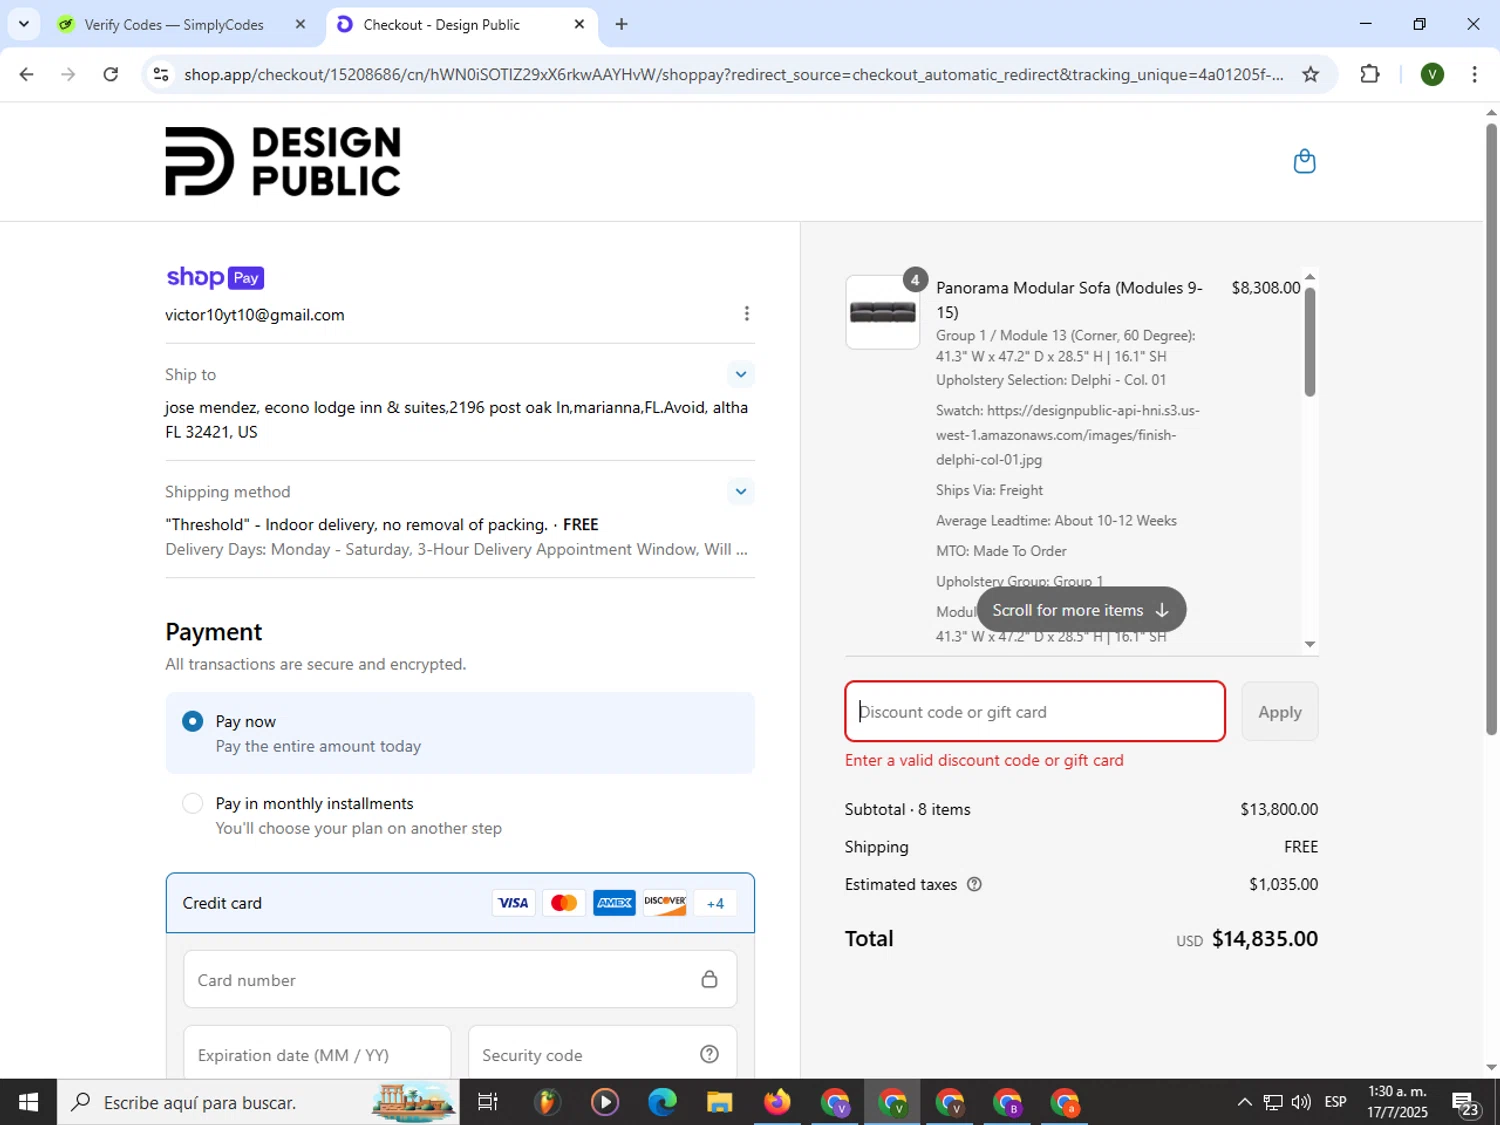The height and width of the screenshot is (1125, 1500).
Task: Click the security code help icon
Action: [x=709, y=1054]
